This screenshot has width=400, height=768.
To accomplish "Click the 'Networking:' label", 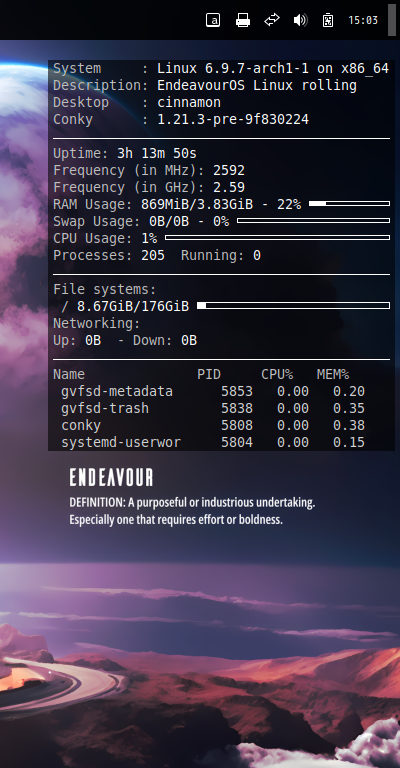I will coord(97,324).
